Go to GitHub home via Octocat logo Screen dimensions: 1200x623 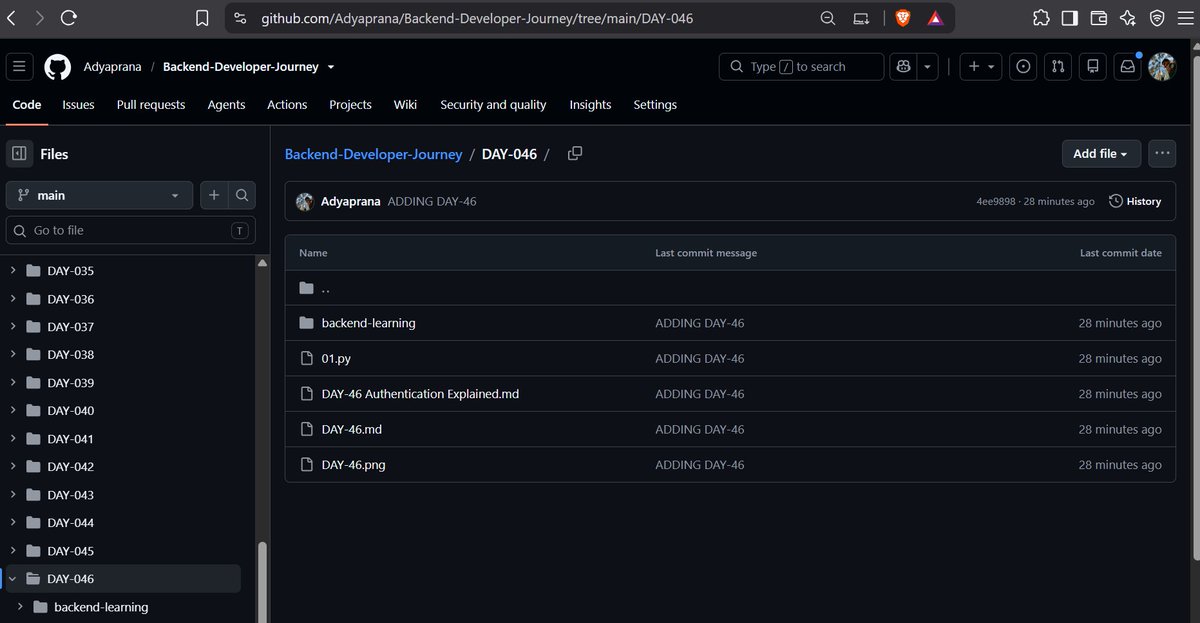(58, 67)
